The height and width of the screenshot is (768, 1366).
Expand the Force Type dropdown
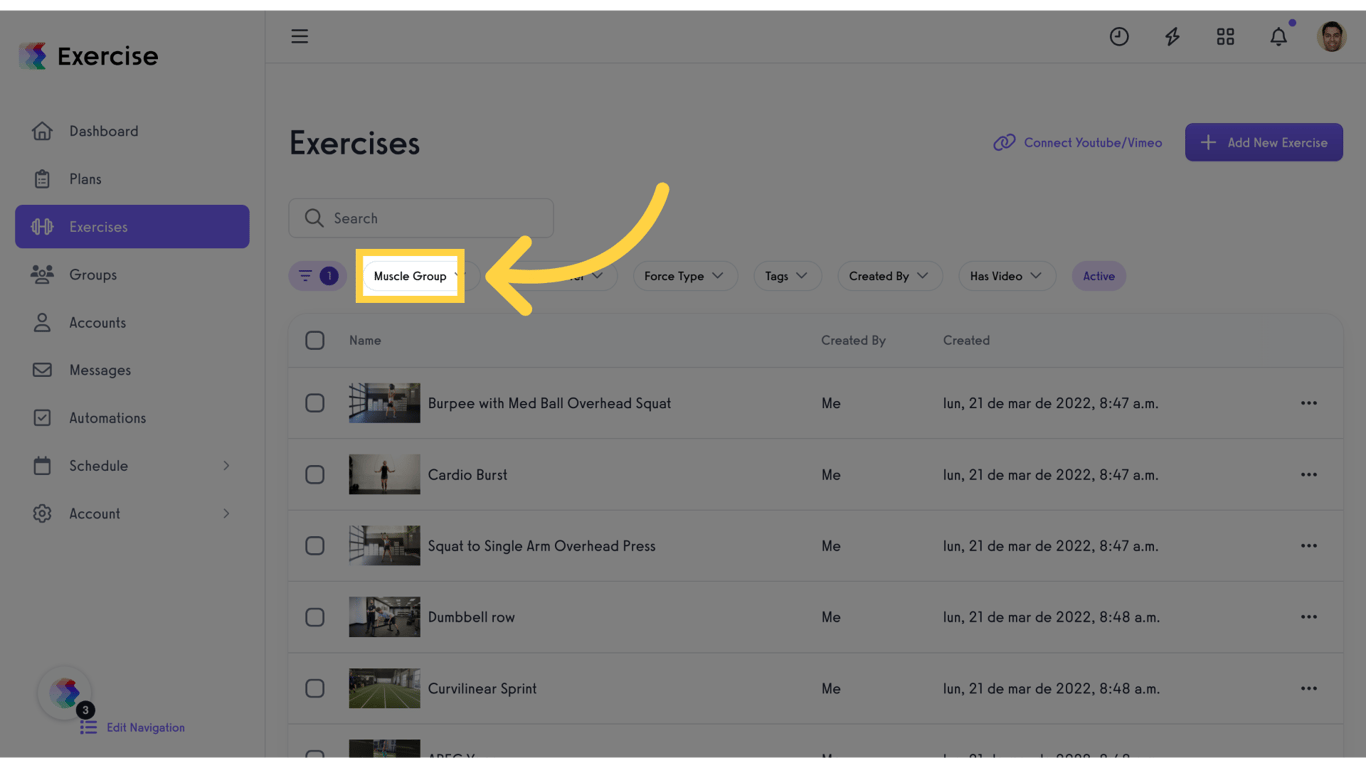tap(684, 276)
